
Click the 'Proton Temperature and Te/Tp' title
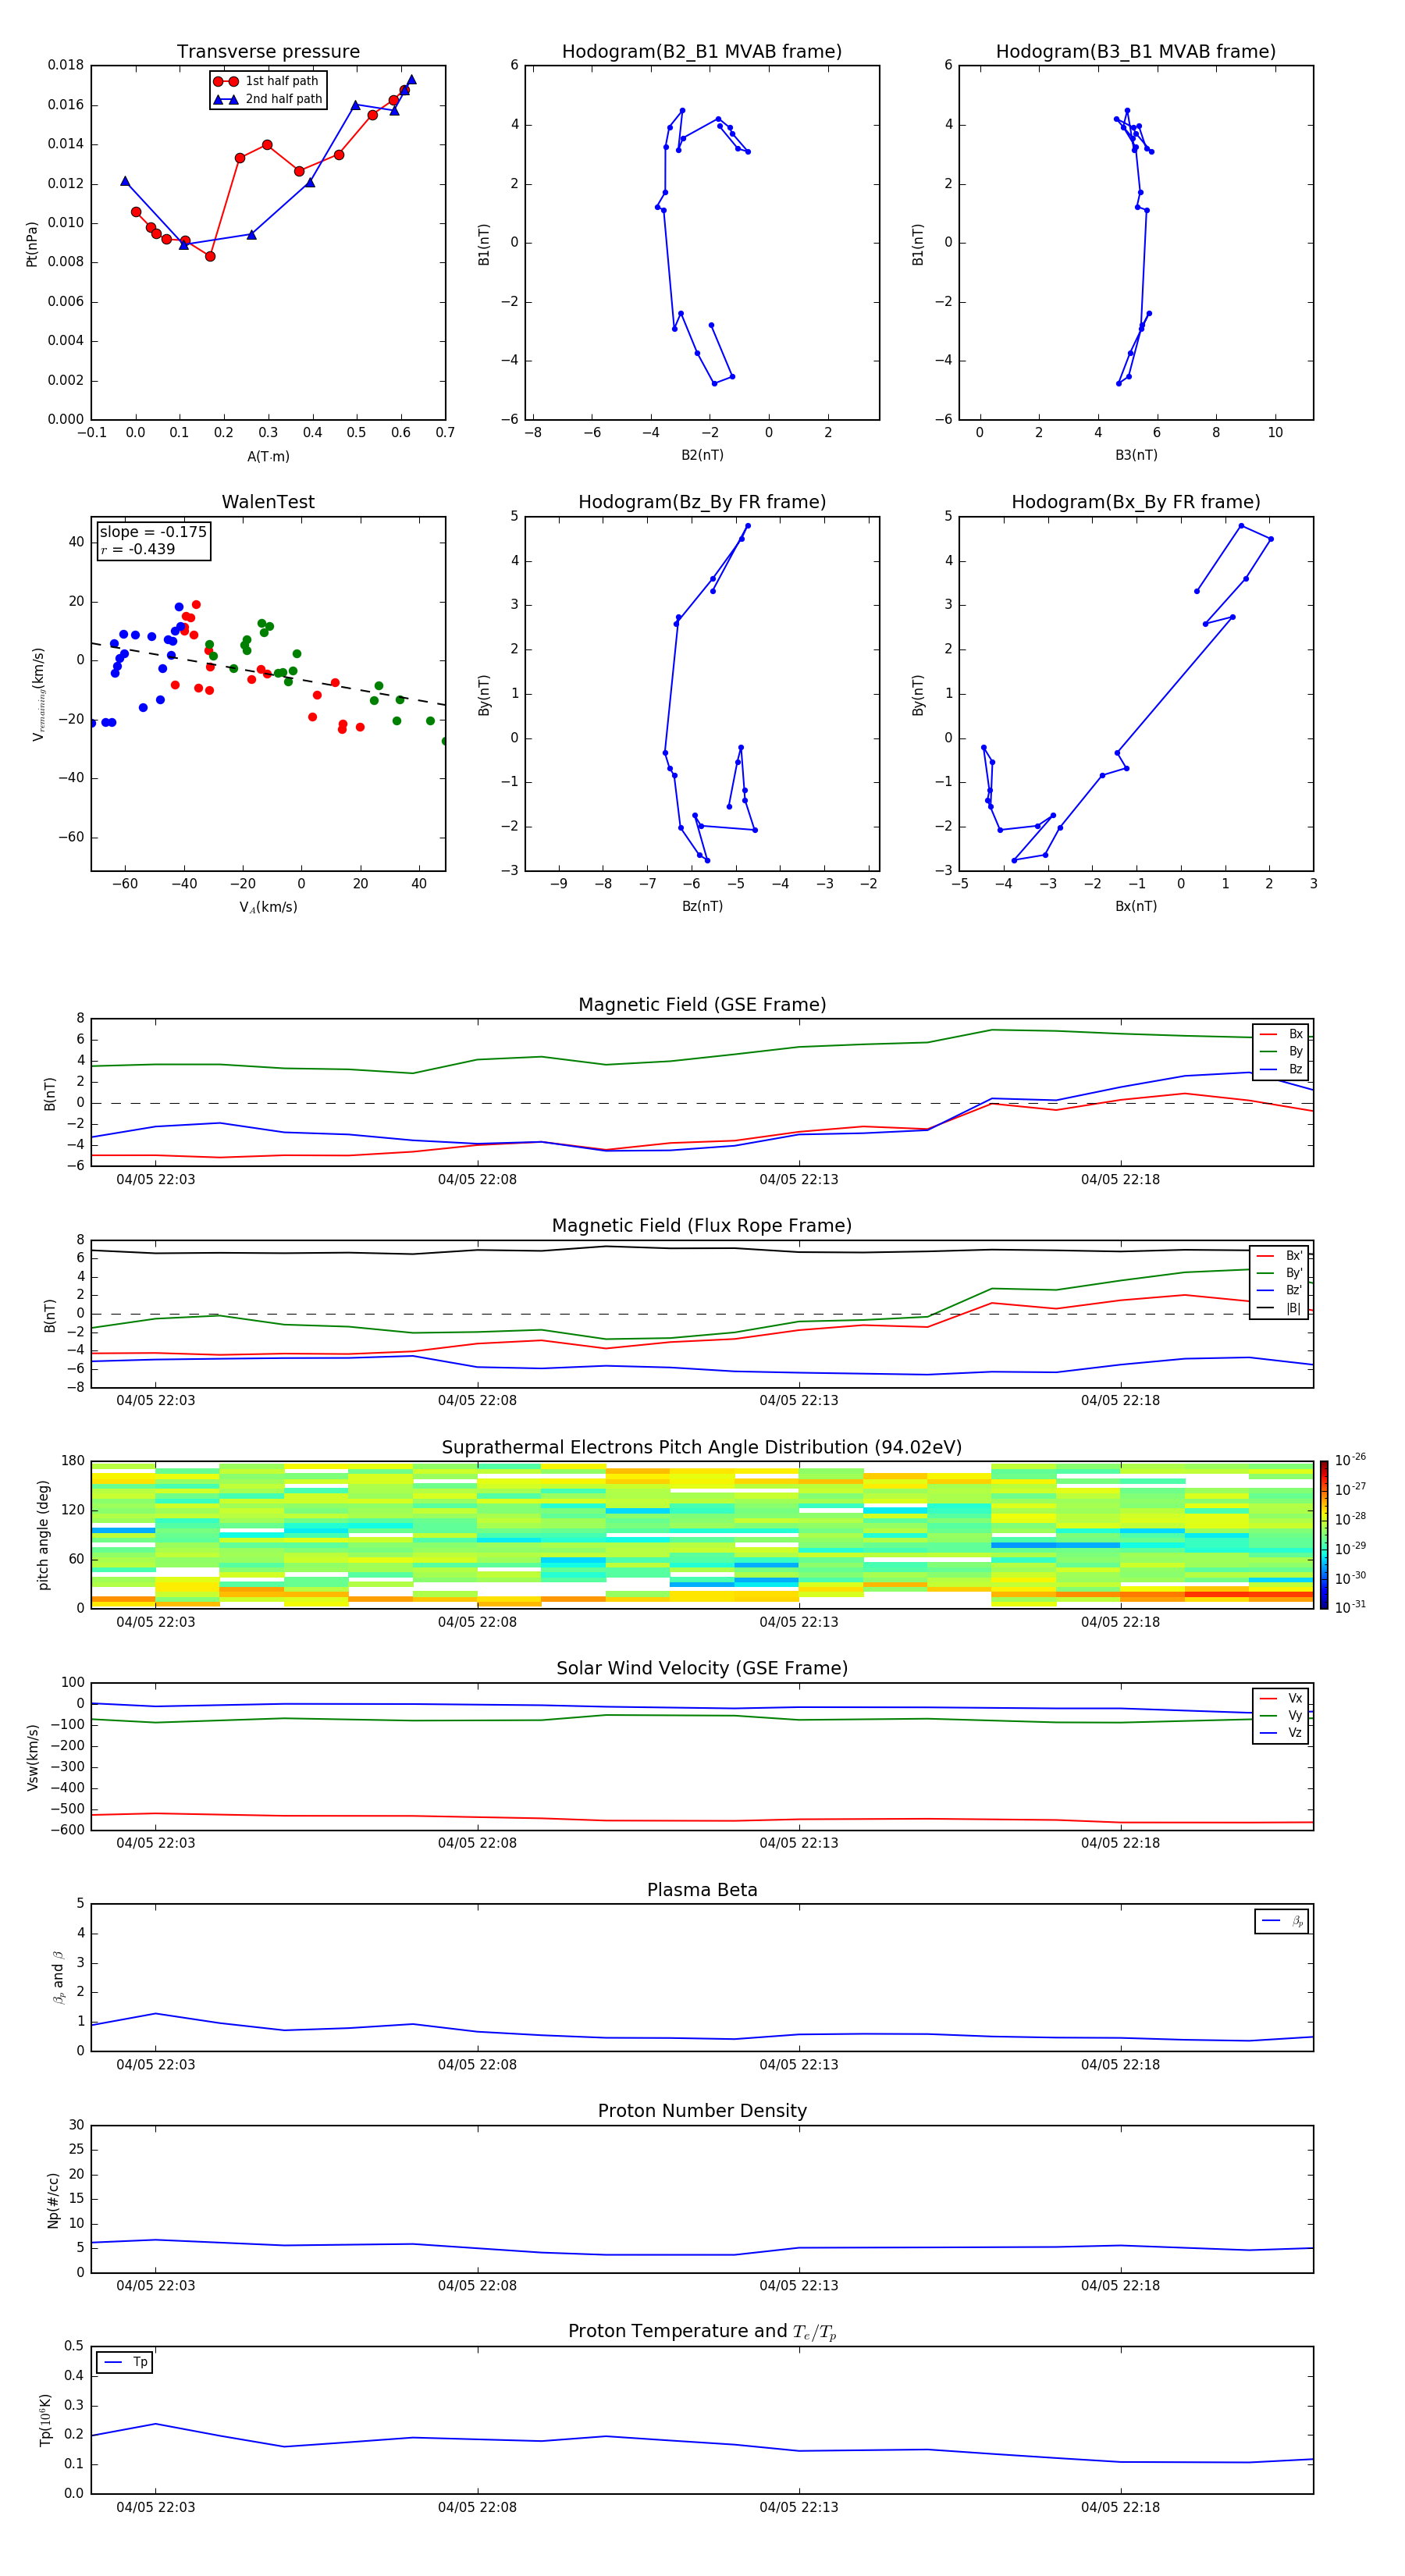pos(702,2332)
